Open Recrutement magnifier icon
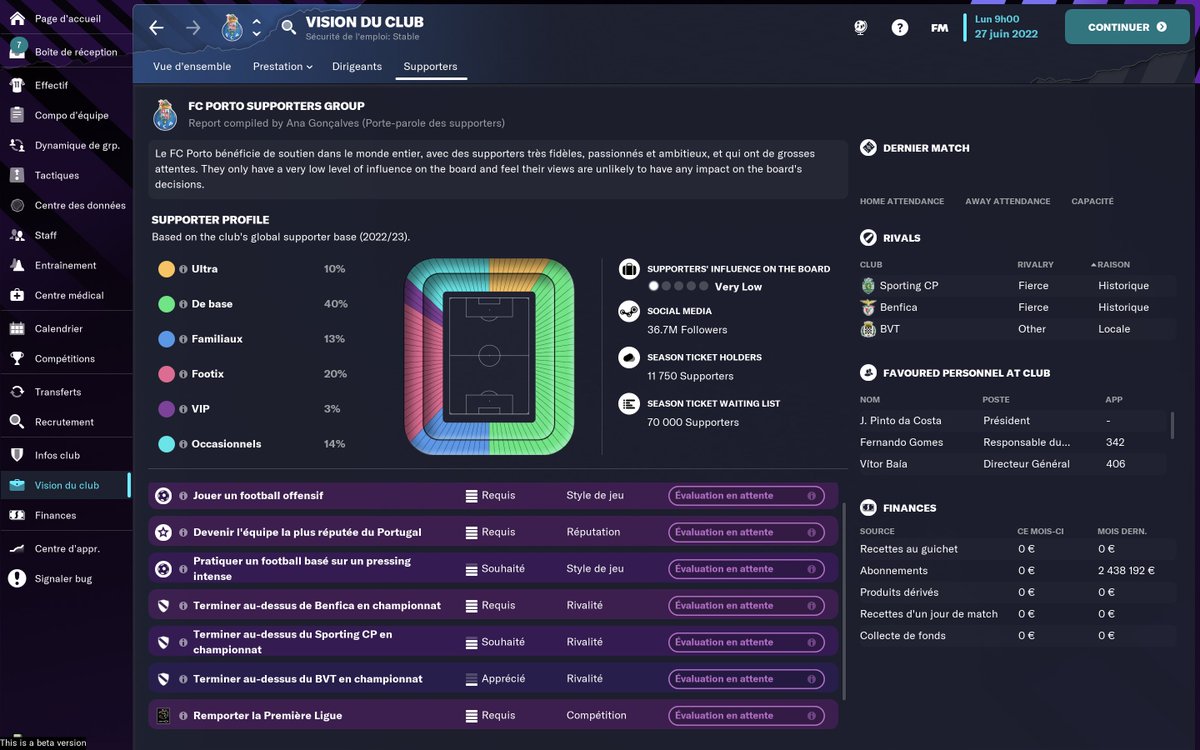Image resolution: width=1200 pixels, height=750 pixels. tap(17, 421)
